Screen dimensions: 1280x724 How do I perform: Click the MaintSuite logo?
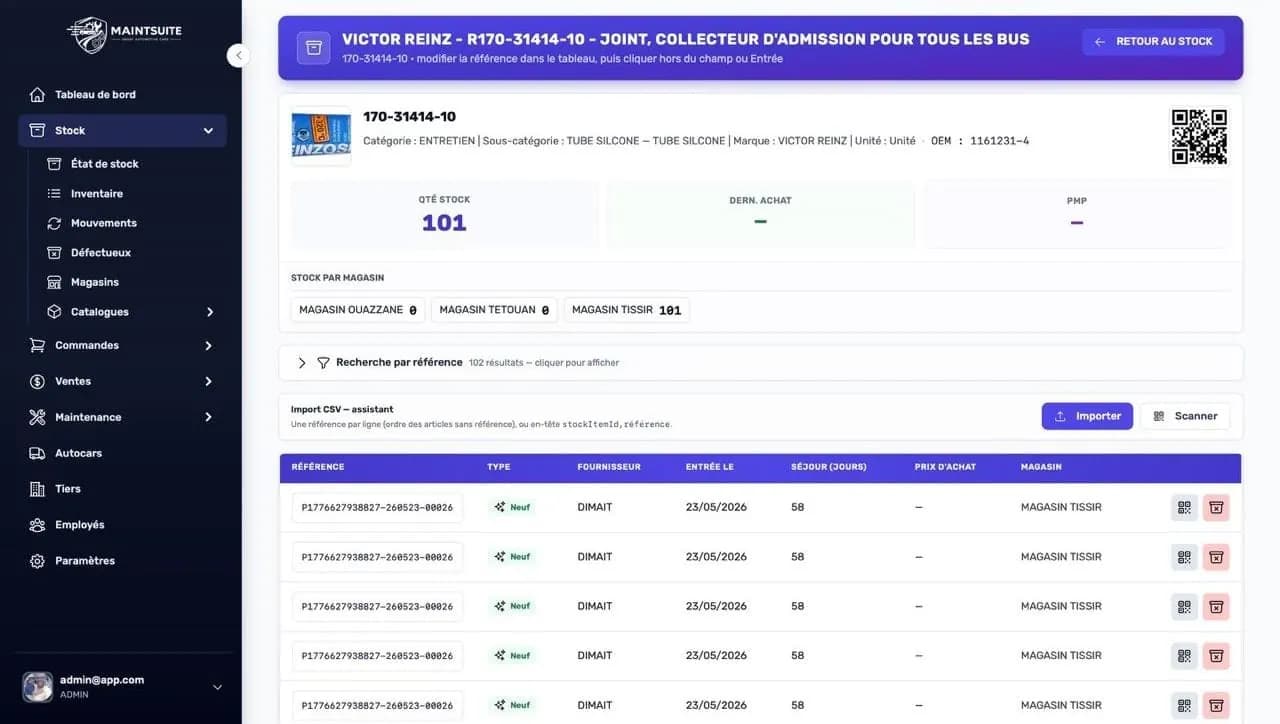point(124,35)
